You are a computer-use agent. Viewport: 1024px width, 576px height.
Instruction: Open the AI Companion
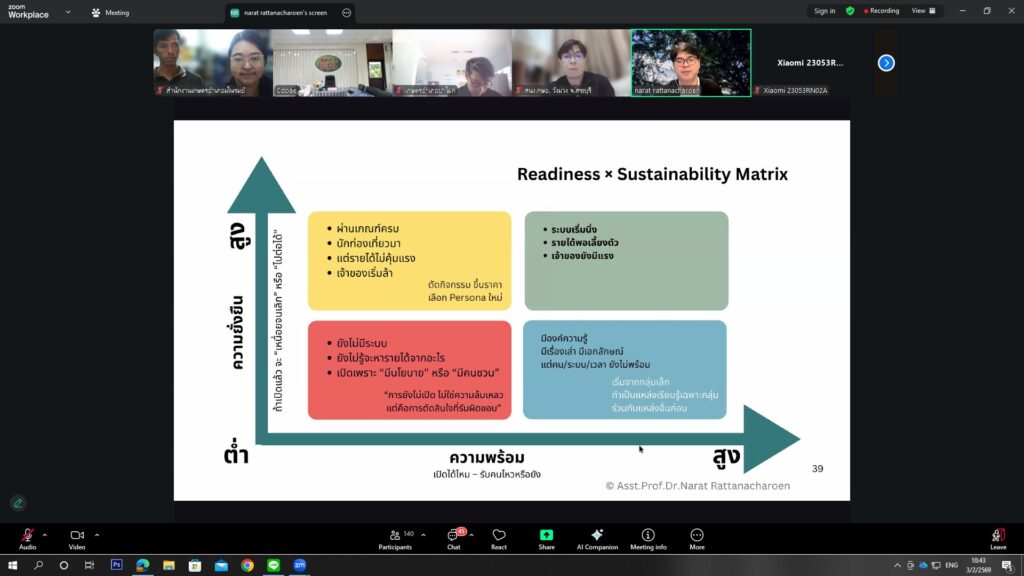(597, 538)
